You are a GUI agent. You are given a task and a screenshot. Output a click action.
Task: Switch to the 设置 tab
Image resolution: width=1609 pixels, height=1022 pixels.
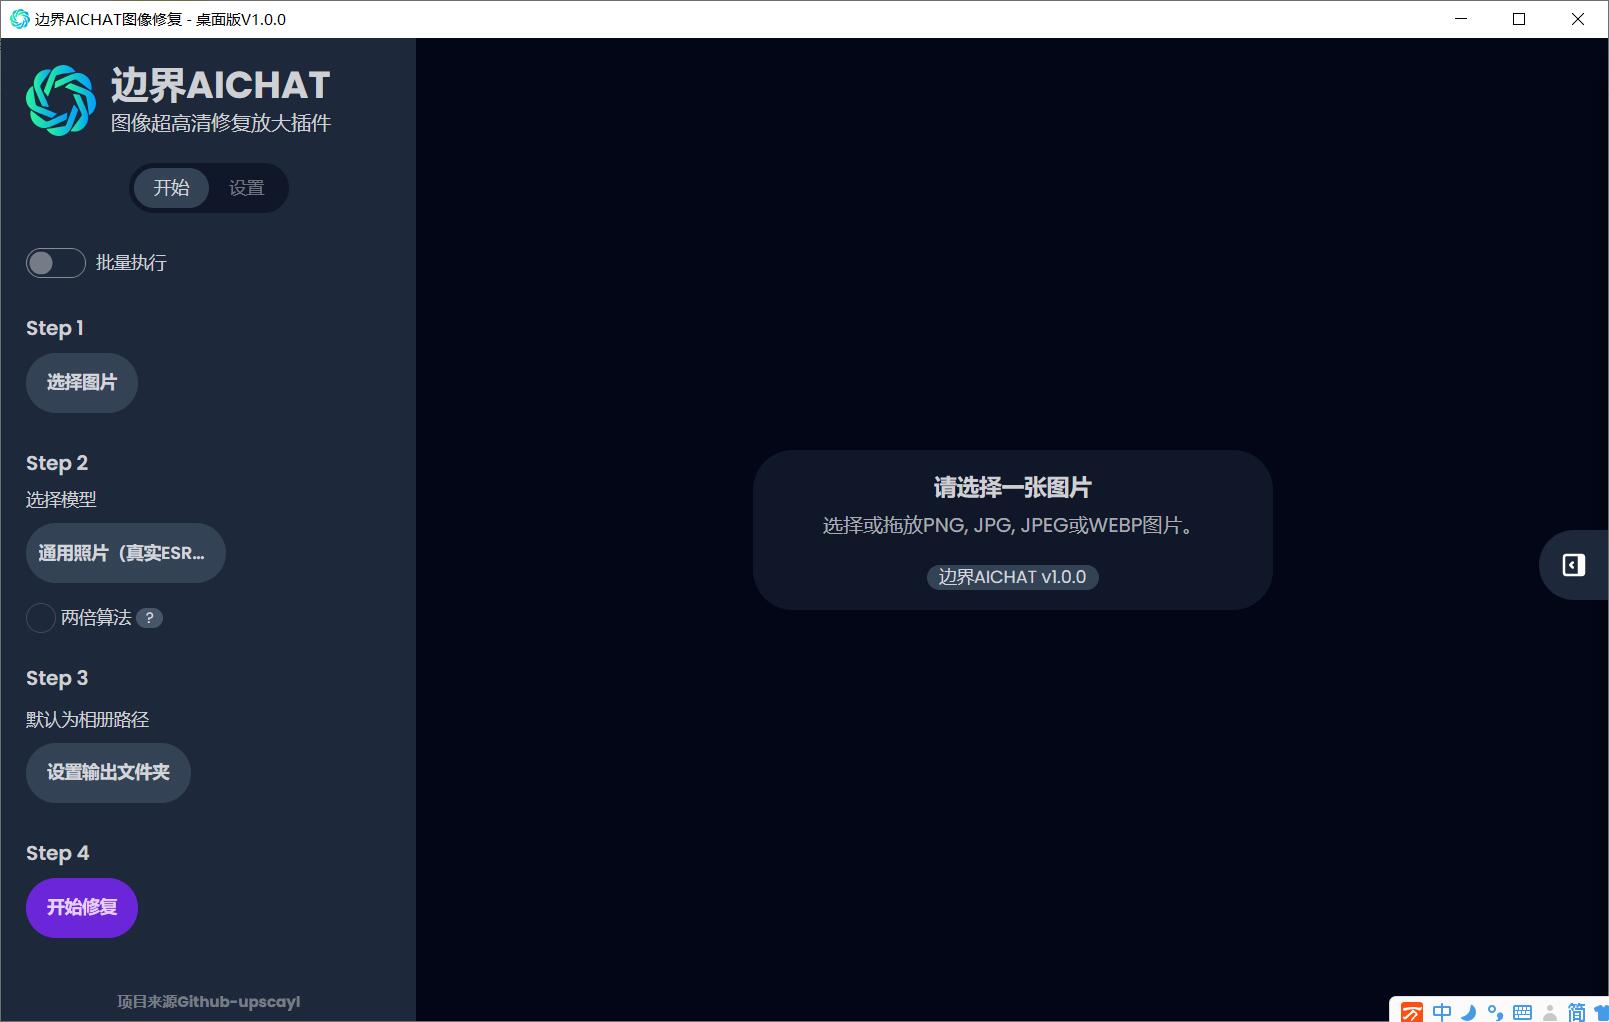pyautogui.click(x=246, y=188)
